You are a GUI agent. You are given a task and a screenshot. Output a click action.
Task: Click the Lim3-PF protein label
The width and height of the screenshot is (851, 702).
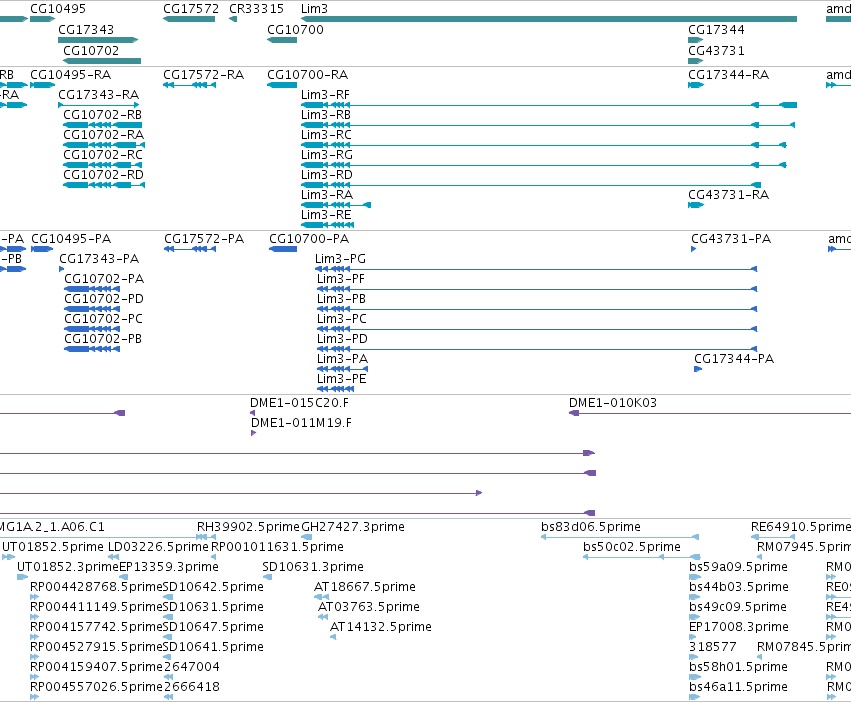click(341, 279)
